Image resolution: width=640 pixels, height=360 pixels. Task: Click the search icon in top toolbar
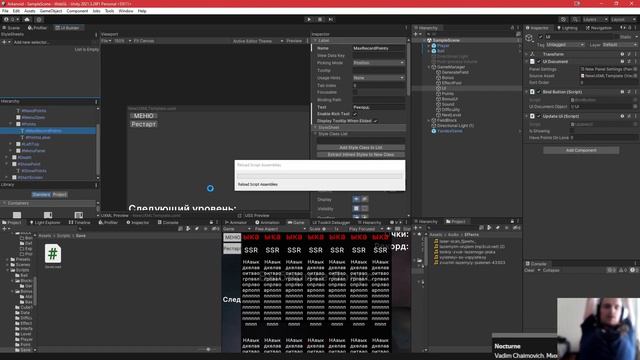[x=575, y=19]
